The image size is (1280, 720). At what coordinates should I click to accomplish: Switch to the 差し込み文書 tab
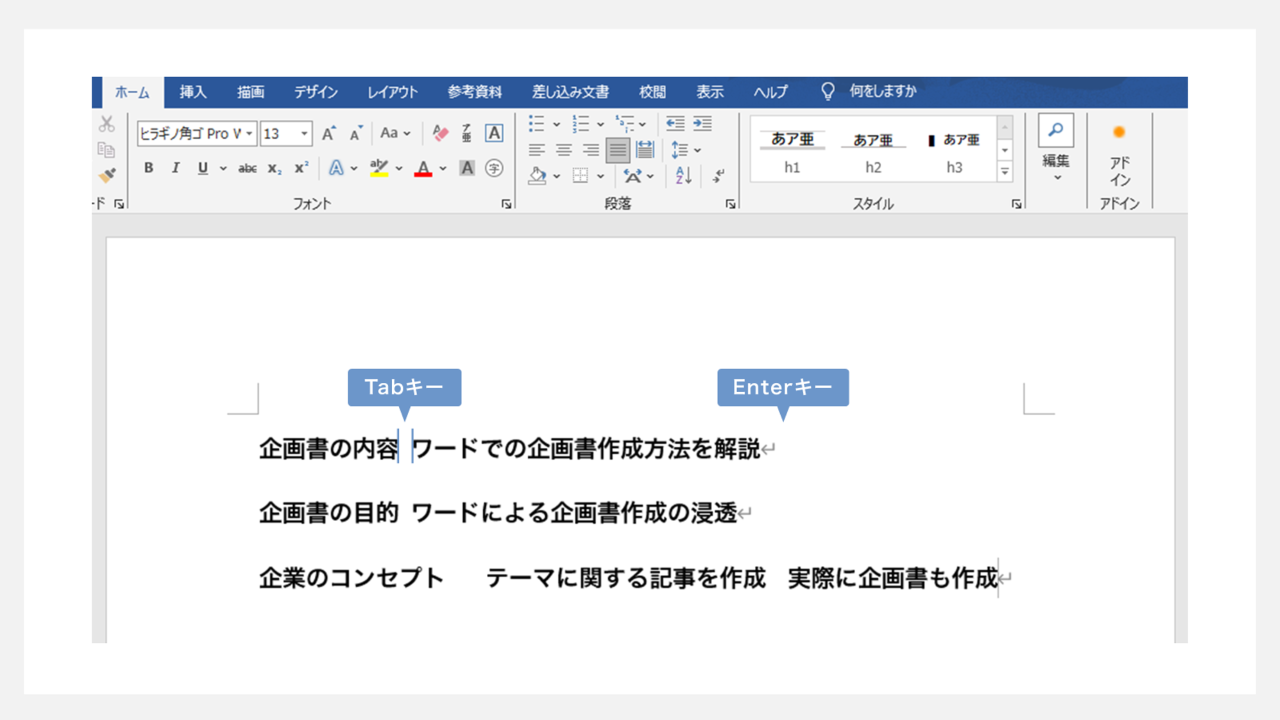coord(570,92)
